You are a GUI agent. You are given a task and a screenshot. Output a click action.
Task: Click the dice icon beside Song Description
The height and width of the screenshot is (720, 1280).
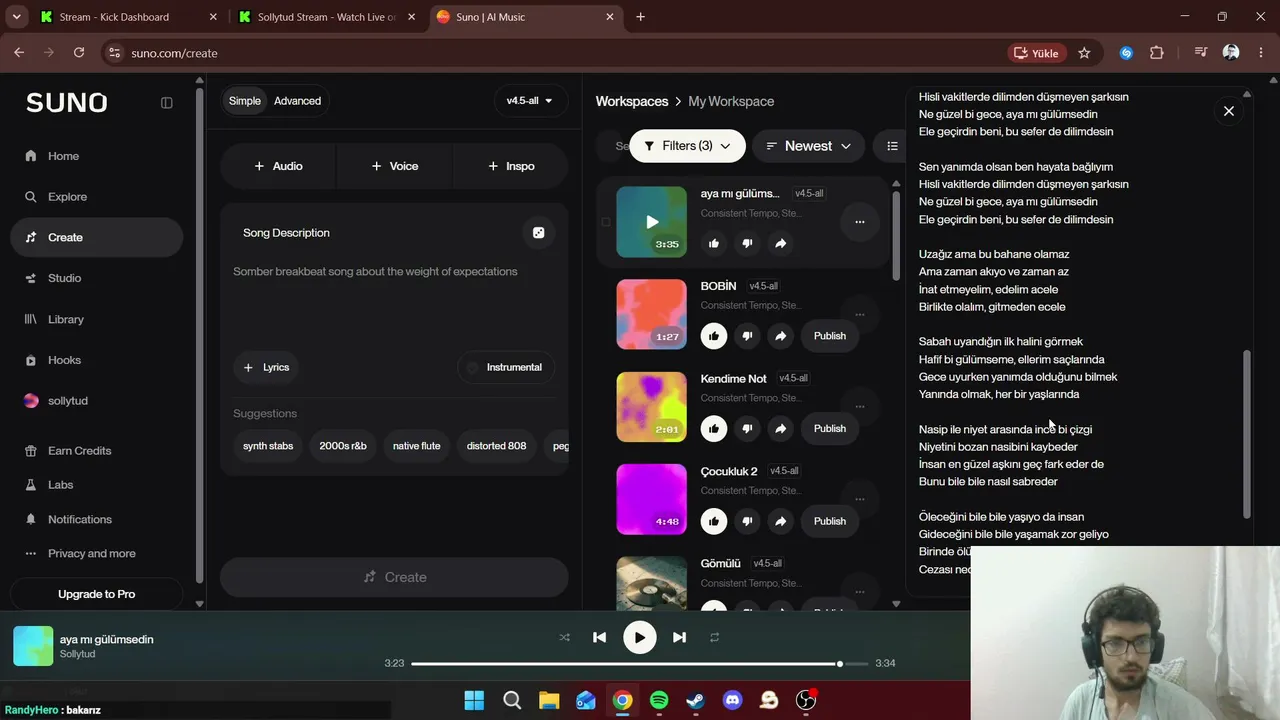coord(538,233)
